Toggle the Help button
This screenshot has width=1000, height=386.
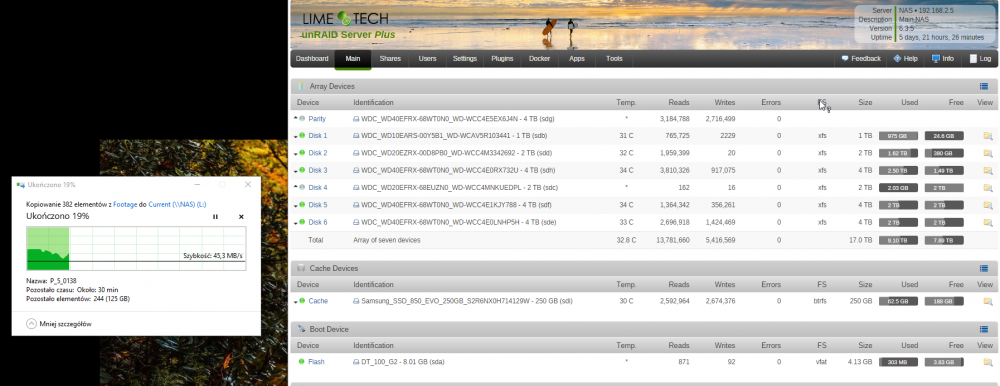pyautogui.click(x=906, y=59)
